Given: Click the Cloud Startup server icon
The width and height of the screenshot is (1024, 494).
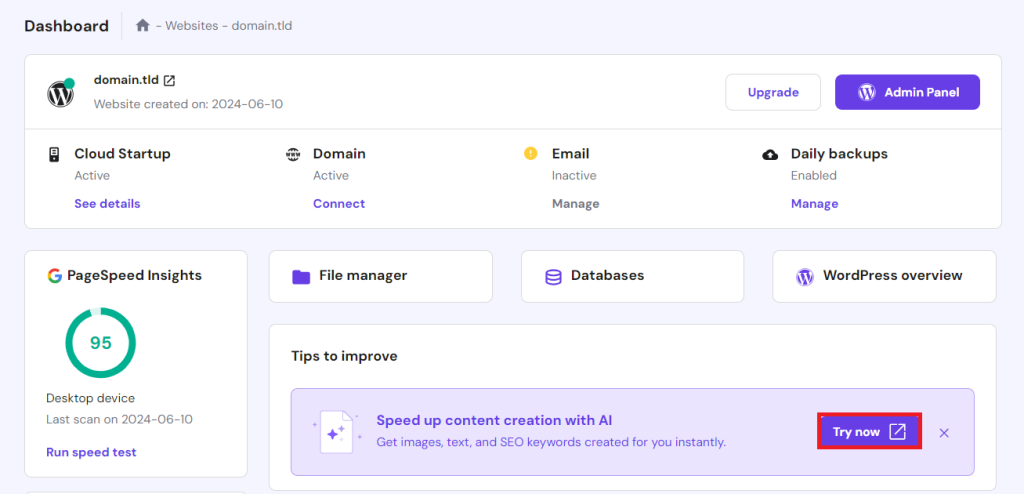Looking at the screenshot, I should point(54,154).
